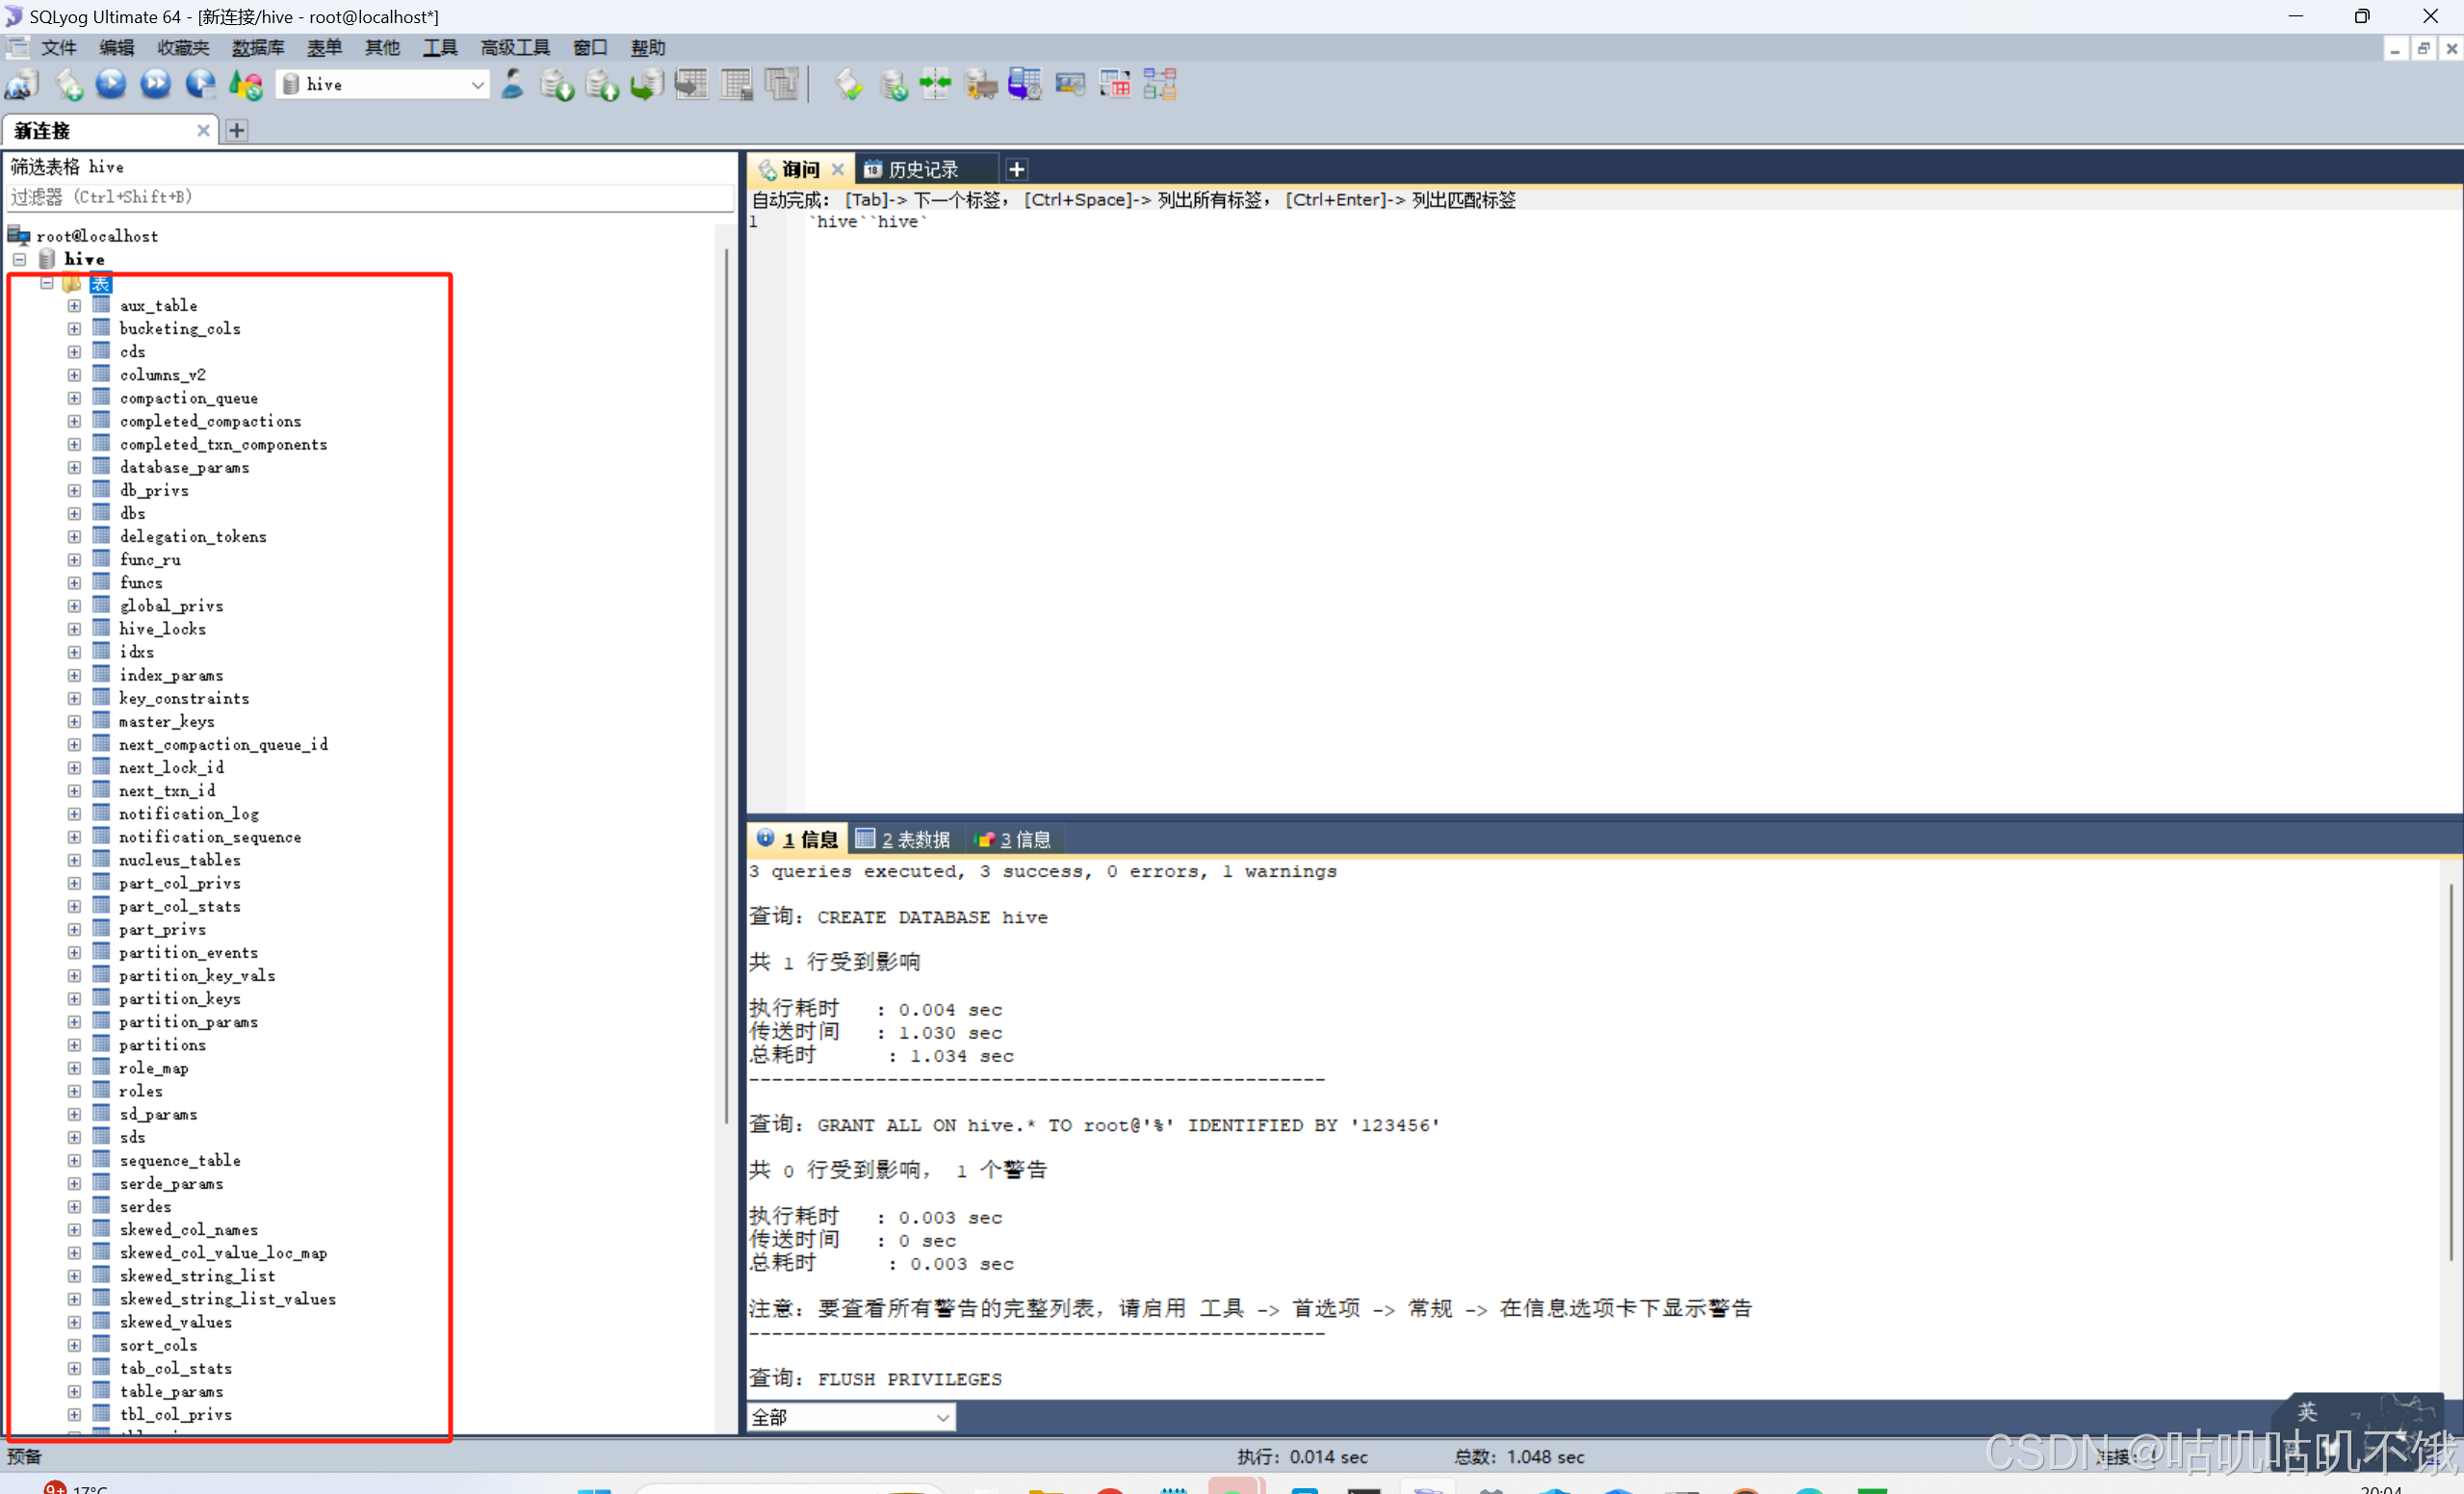Close the 询问 query tab
The height and width of the screenshot is (1494, 2464).
(838, 168)
